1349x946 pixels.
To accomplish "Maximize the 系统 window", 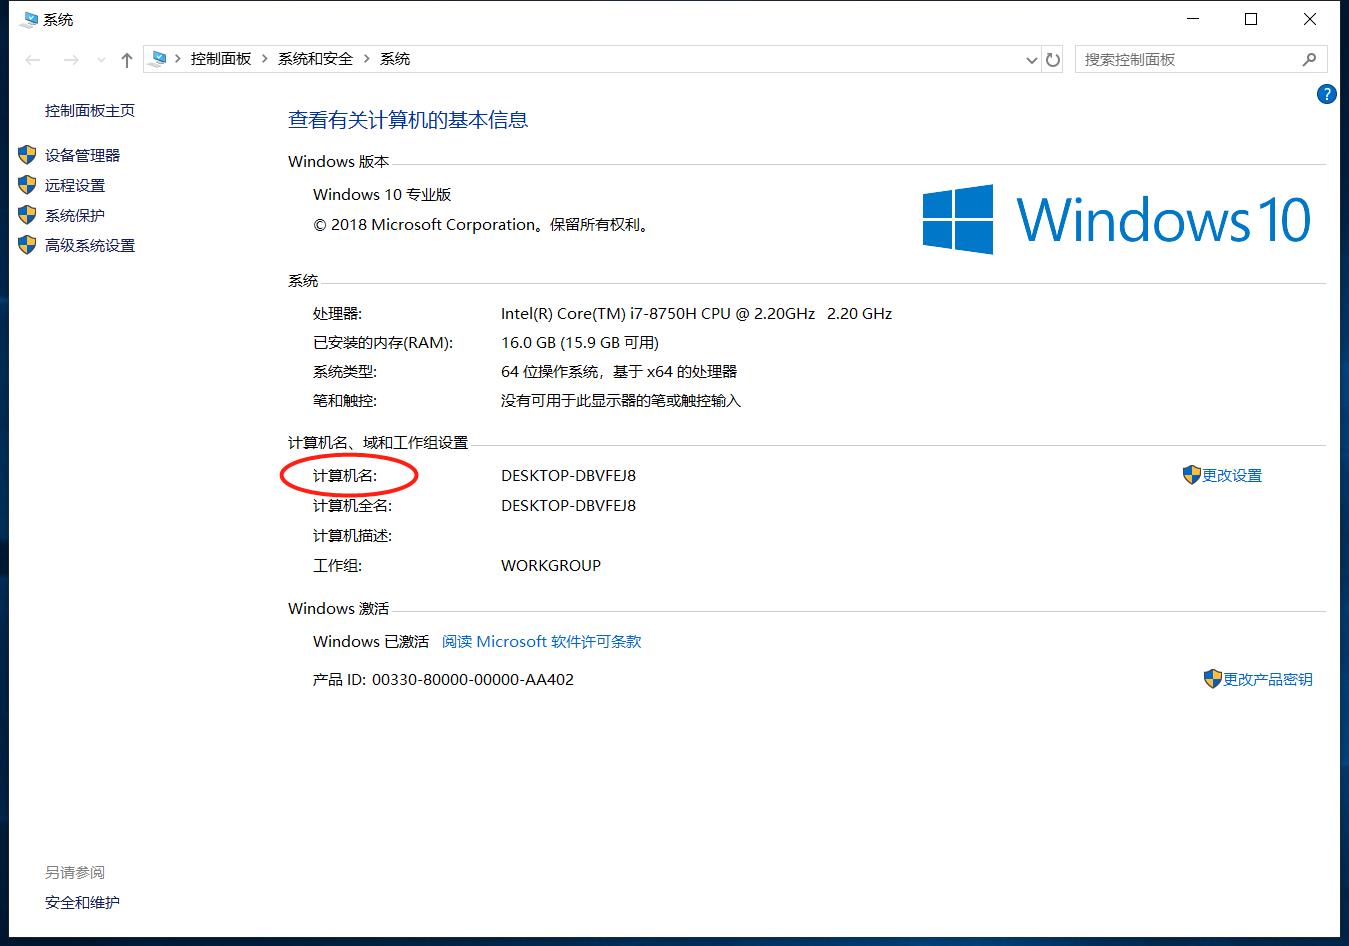I will coord(1251,19).
